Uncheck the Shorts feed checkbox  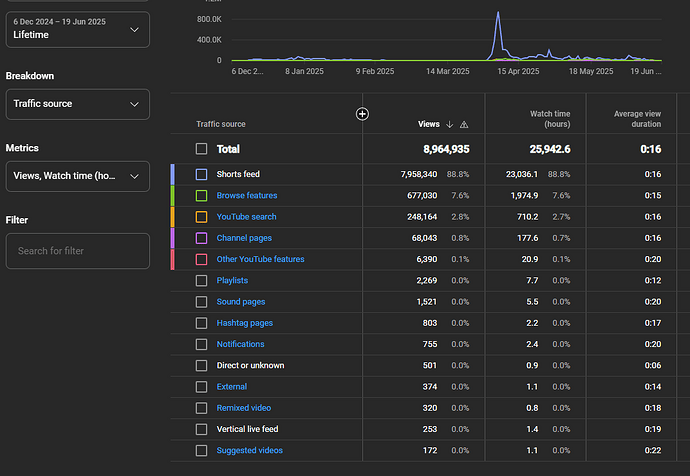(202, 174)
